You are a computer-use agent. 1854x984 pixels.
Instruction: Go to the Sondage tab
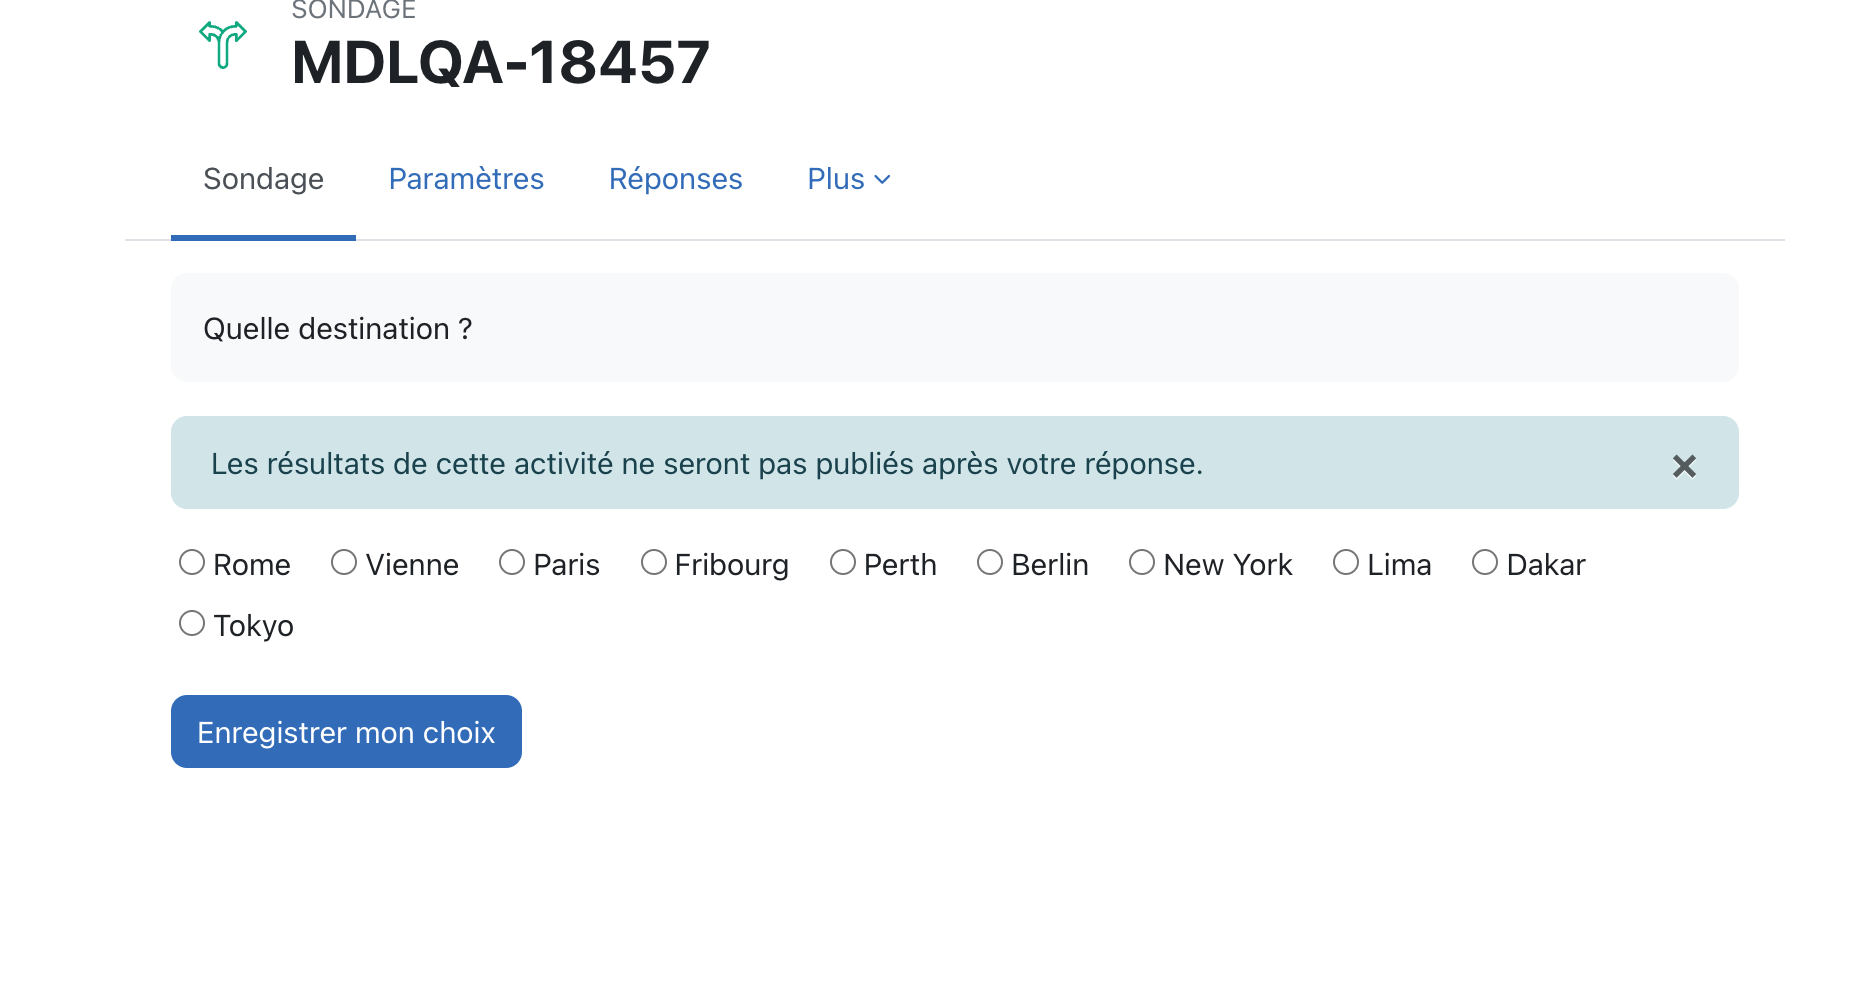pos(263,179)
